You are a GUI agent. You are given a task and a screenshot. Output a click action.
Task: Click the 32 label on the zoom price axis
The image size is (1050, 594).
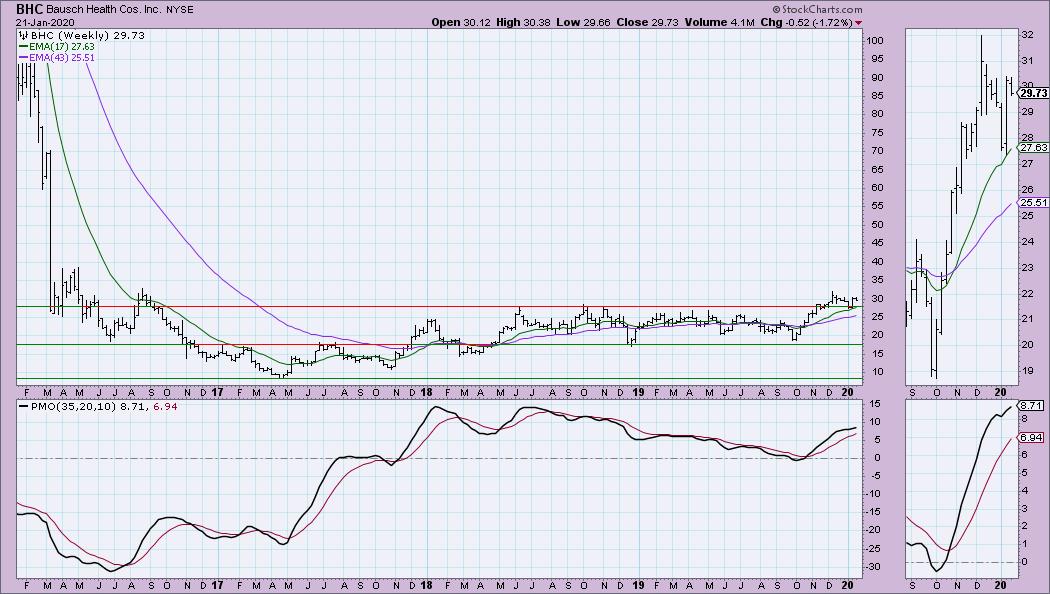1027,35
